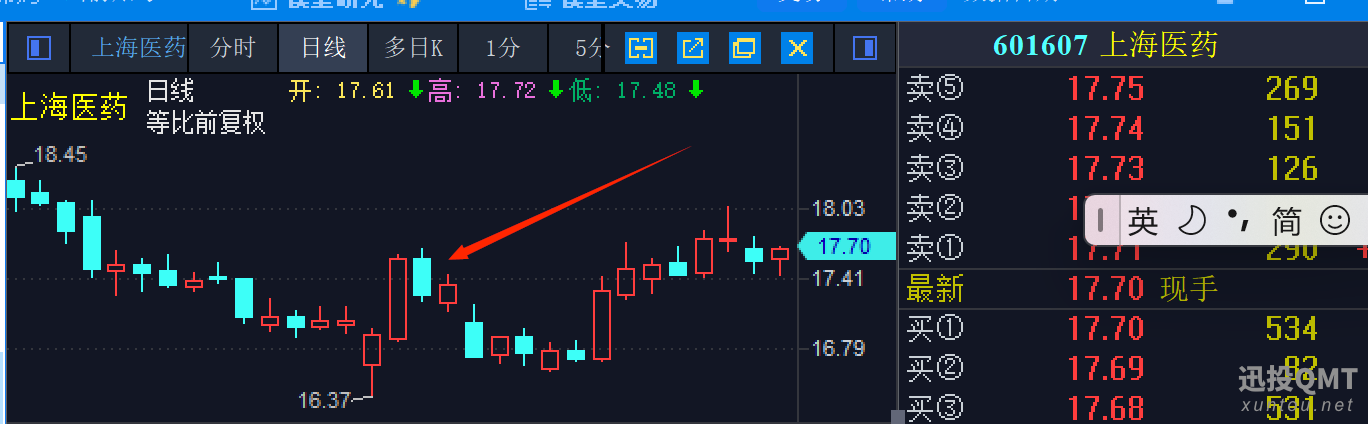Toggle the right side panel icon

[864, 47]
